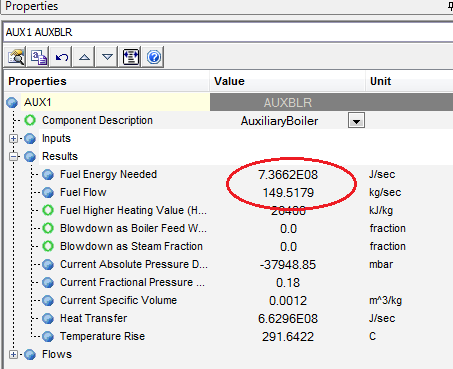Click the 6.6296E08 value cell

coord(288,319)
